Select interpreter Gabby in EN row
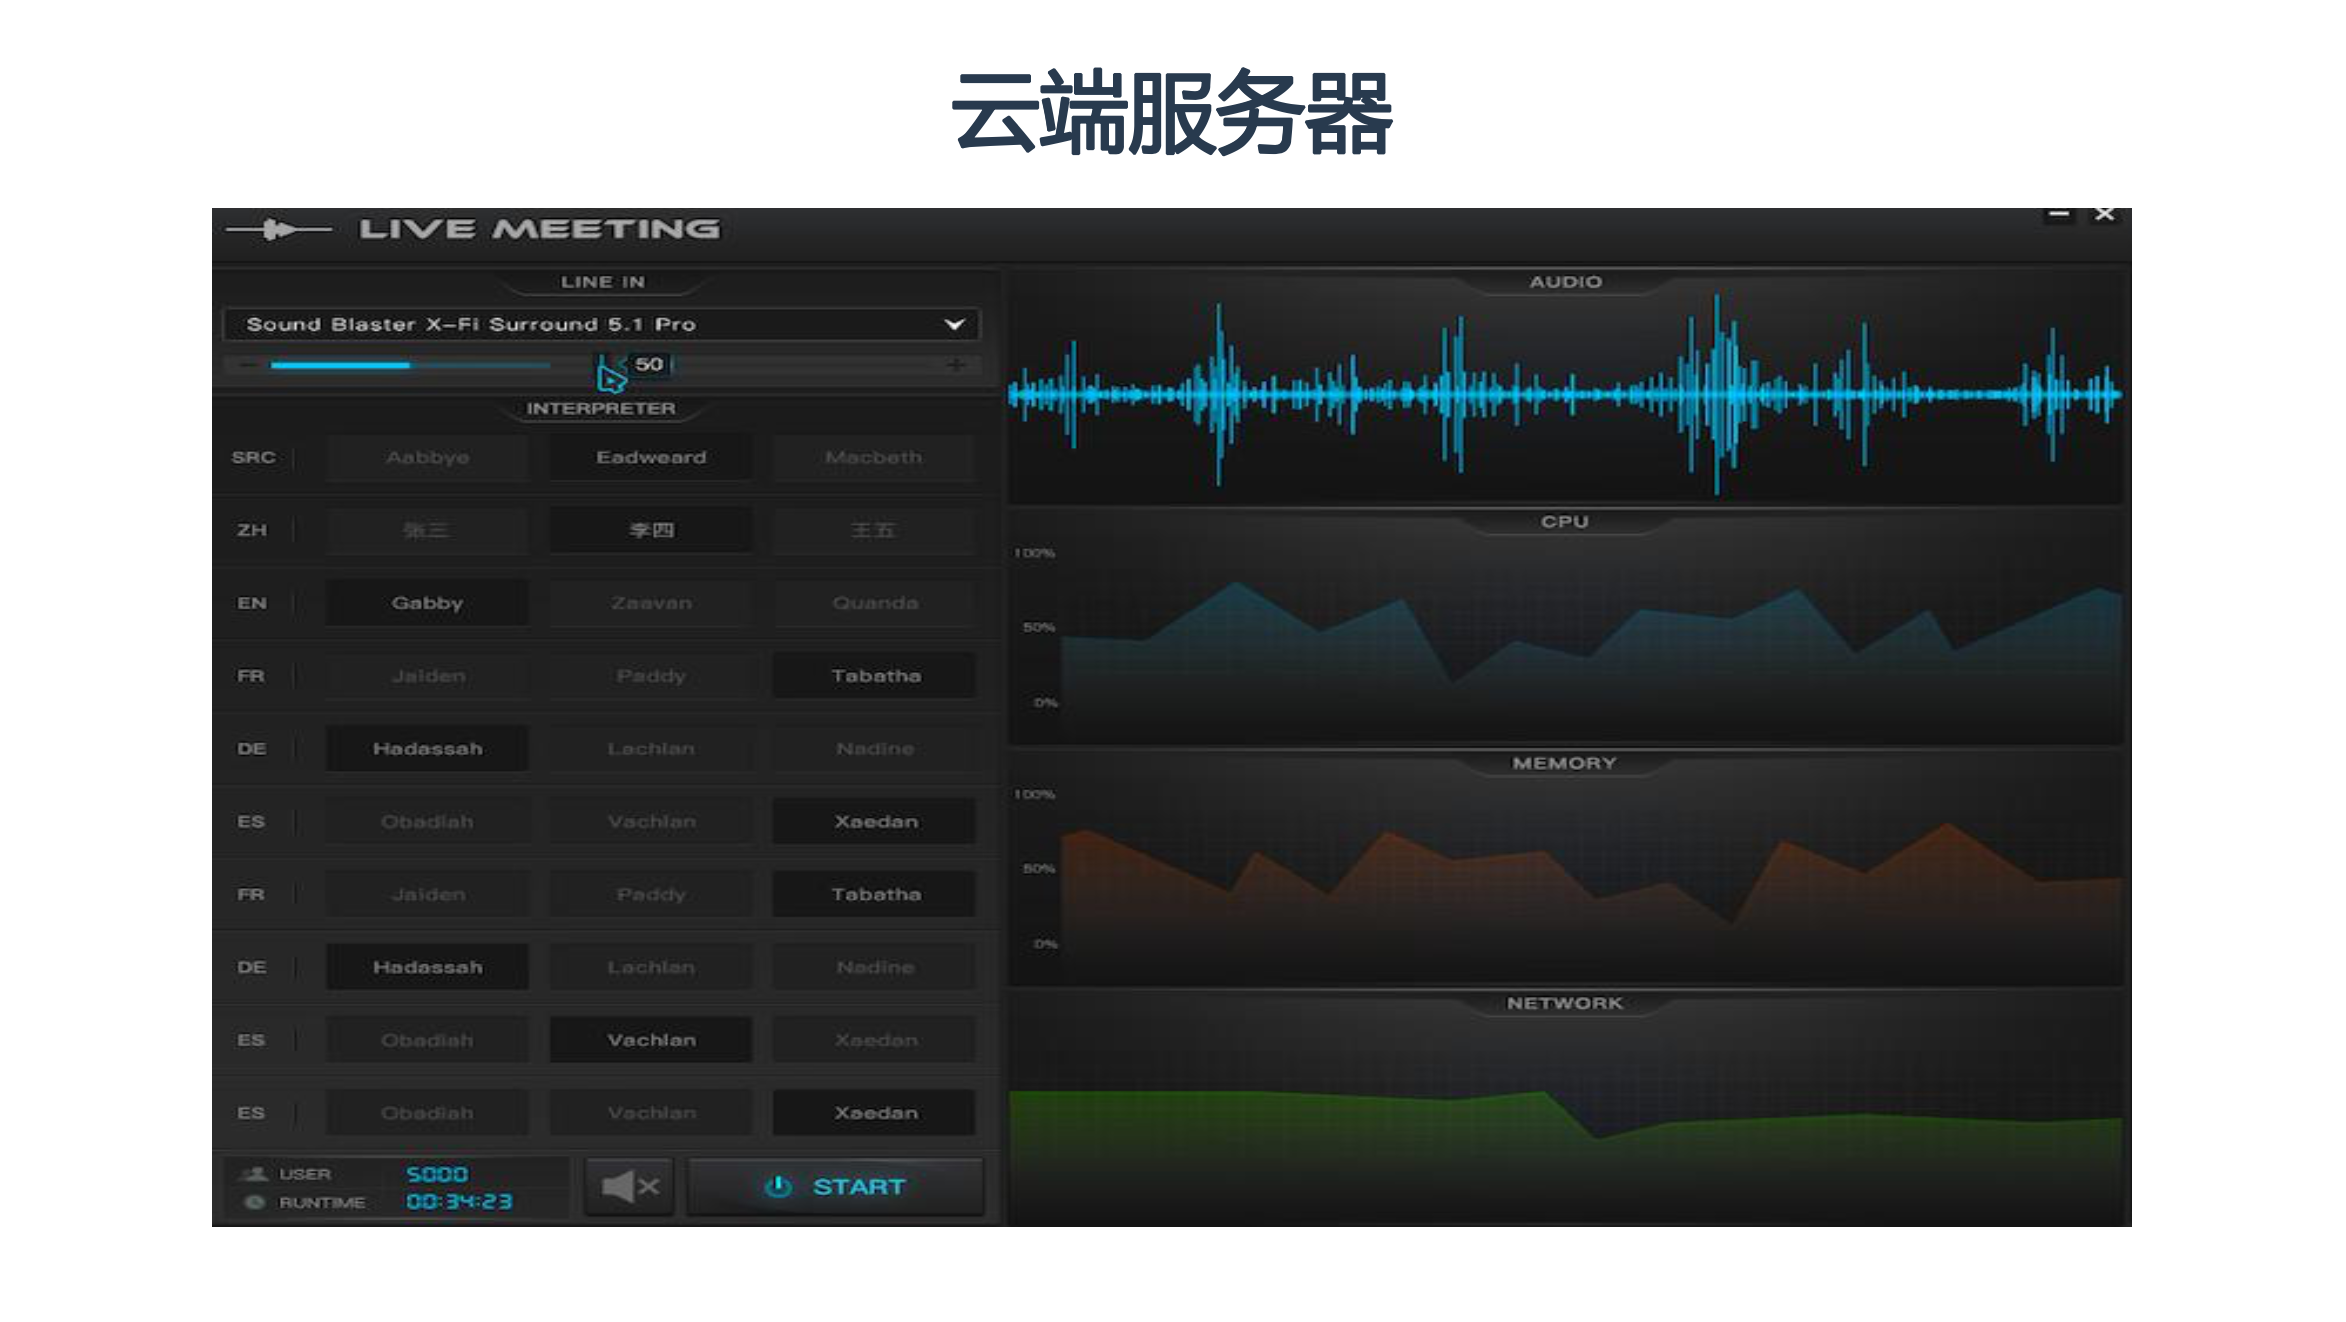 click(427, 603)
